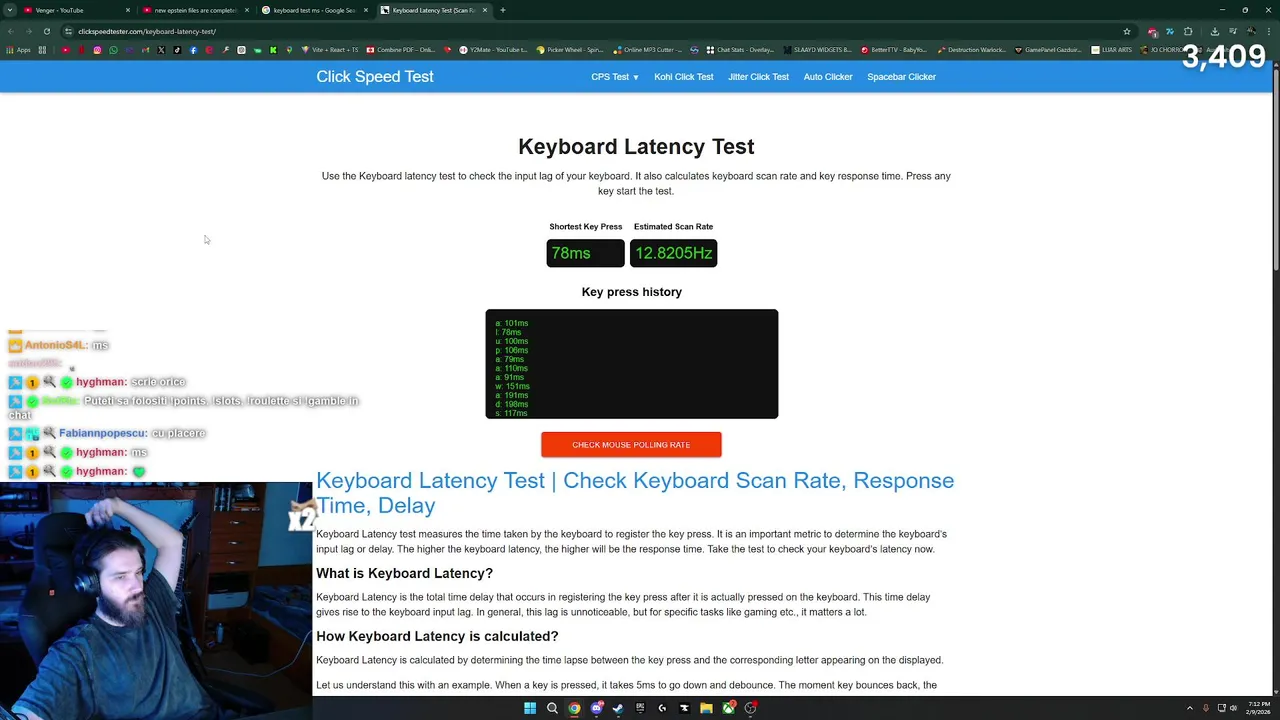
Task: Go back with browser back arrow
Action: [x=10, y=31]
